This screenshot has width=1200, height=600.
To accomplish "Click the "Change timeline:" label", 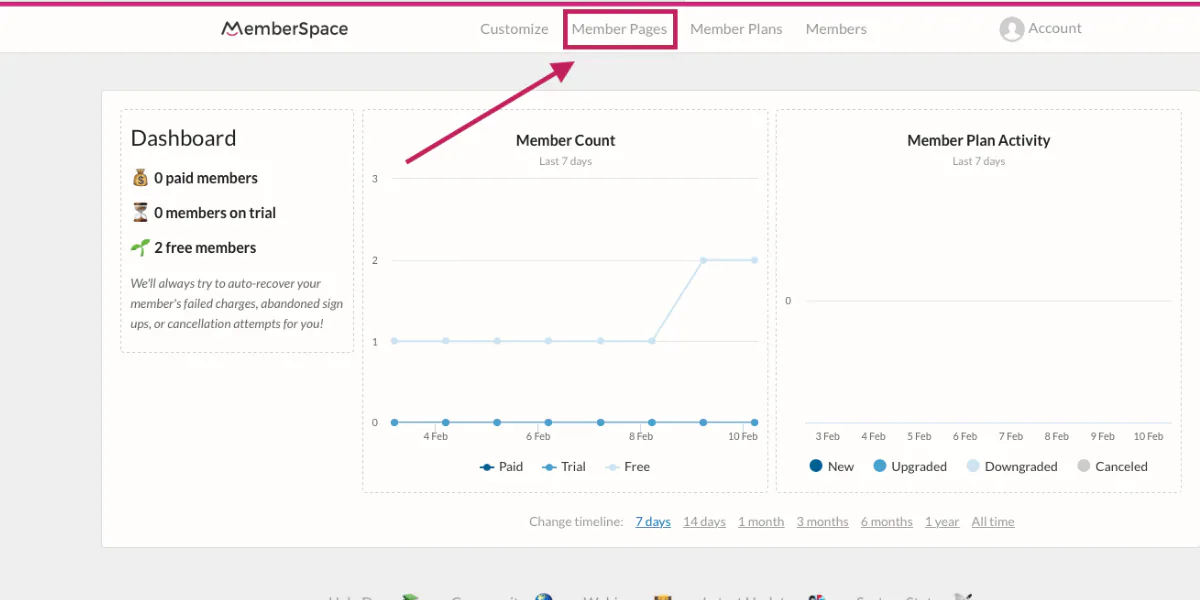I will pyautogui.click(x=576, y=521).
